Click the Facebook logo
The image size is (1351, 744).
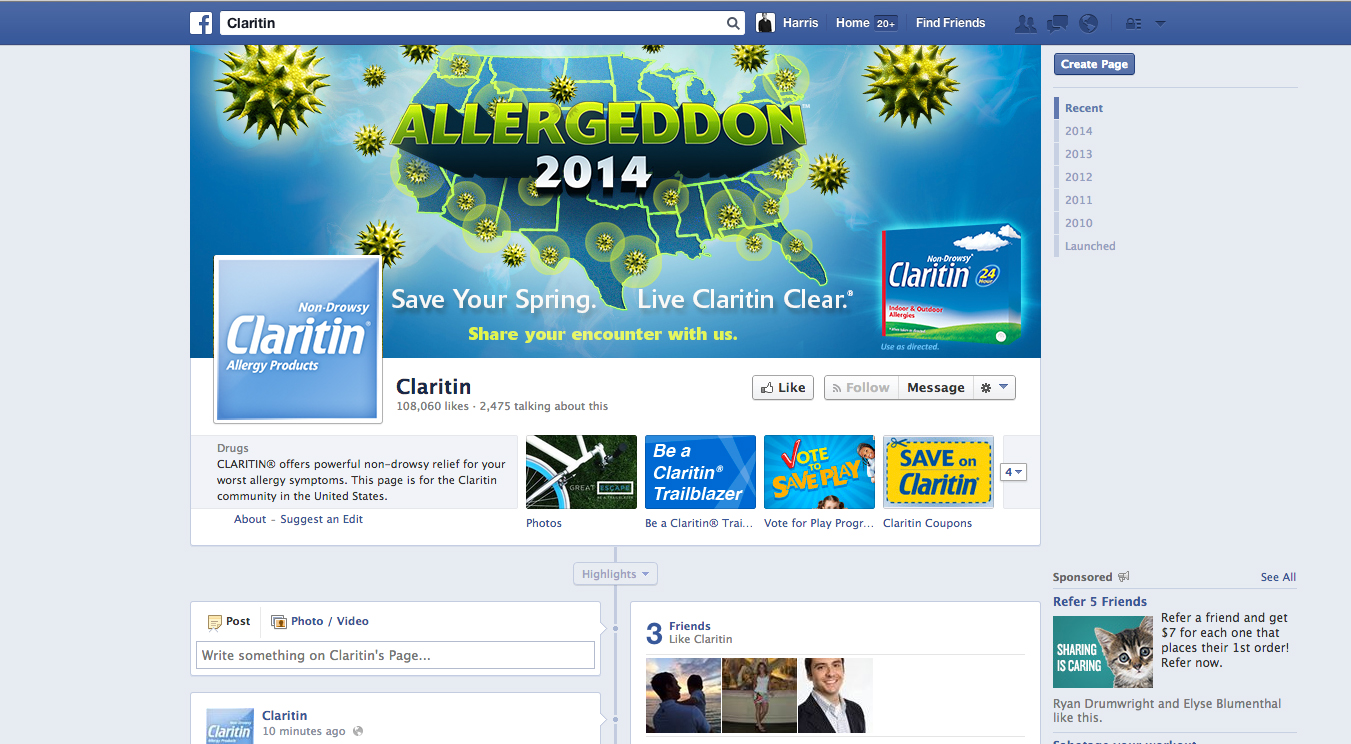(201, 22)
